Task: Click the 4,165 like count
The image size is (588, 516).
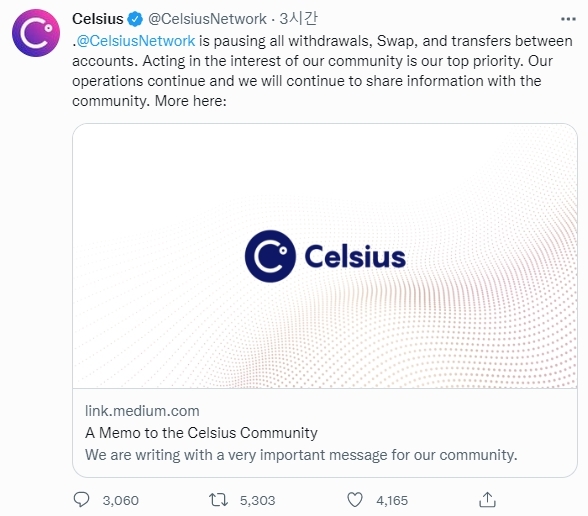Action: pyautogui.click(x=392, y=500)
